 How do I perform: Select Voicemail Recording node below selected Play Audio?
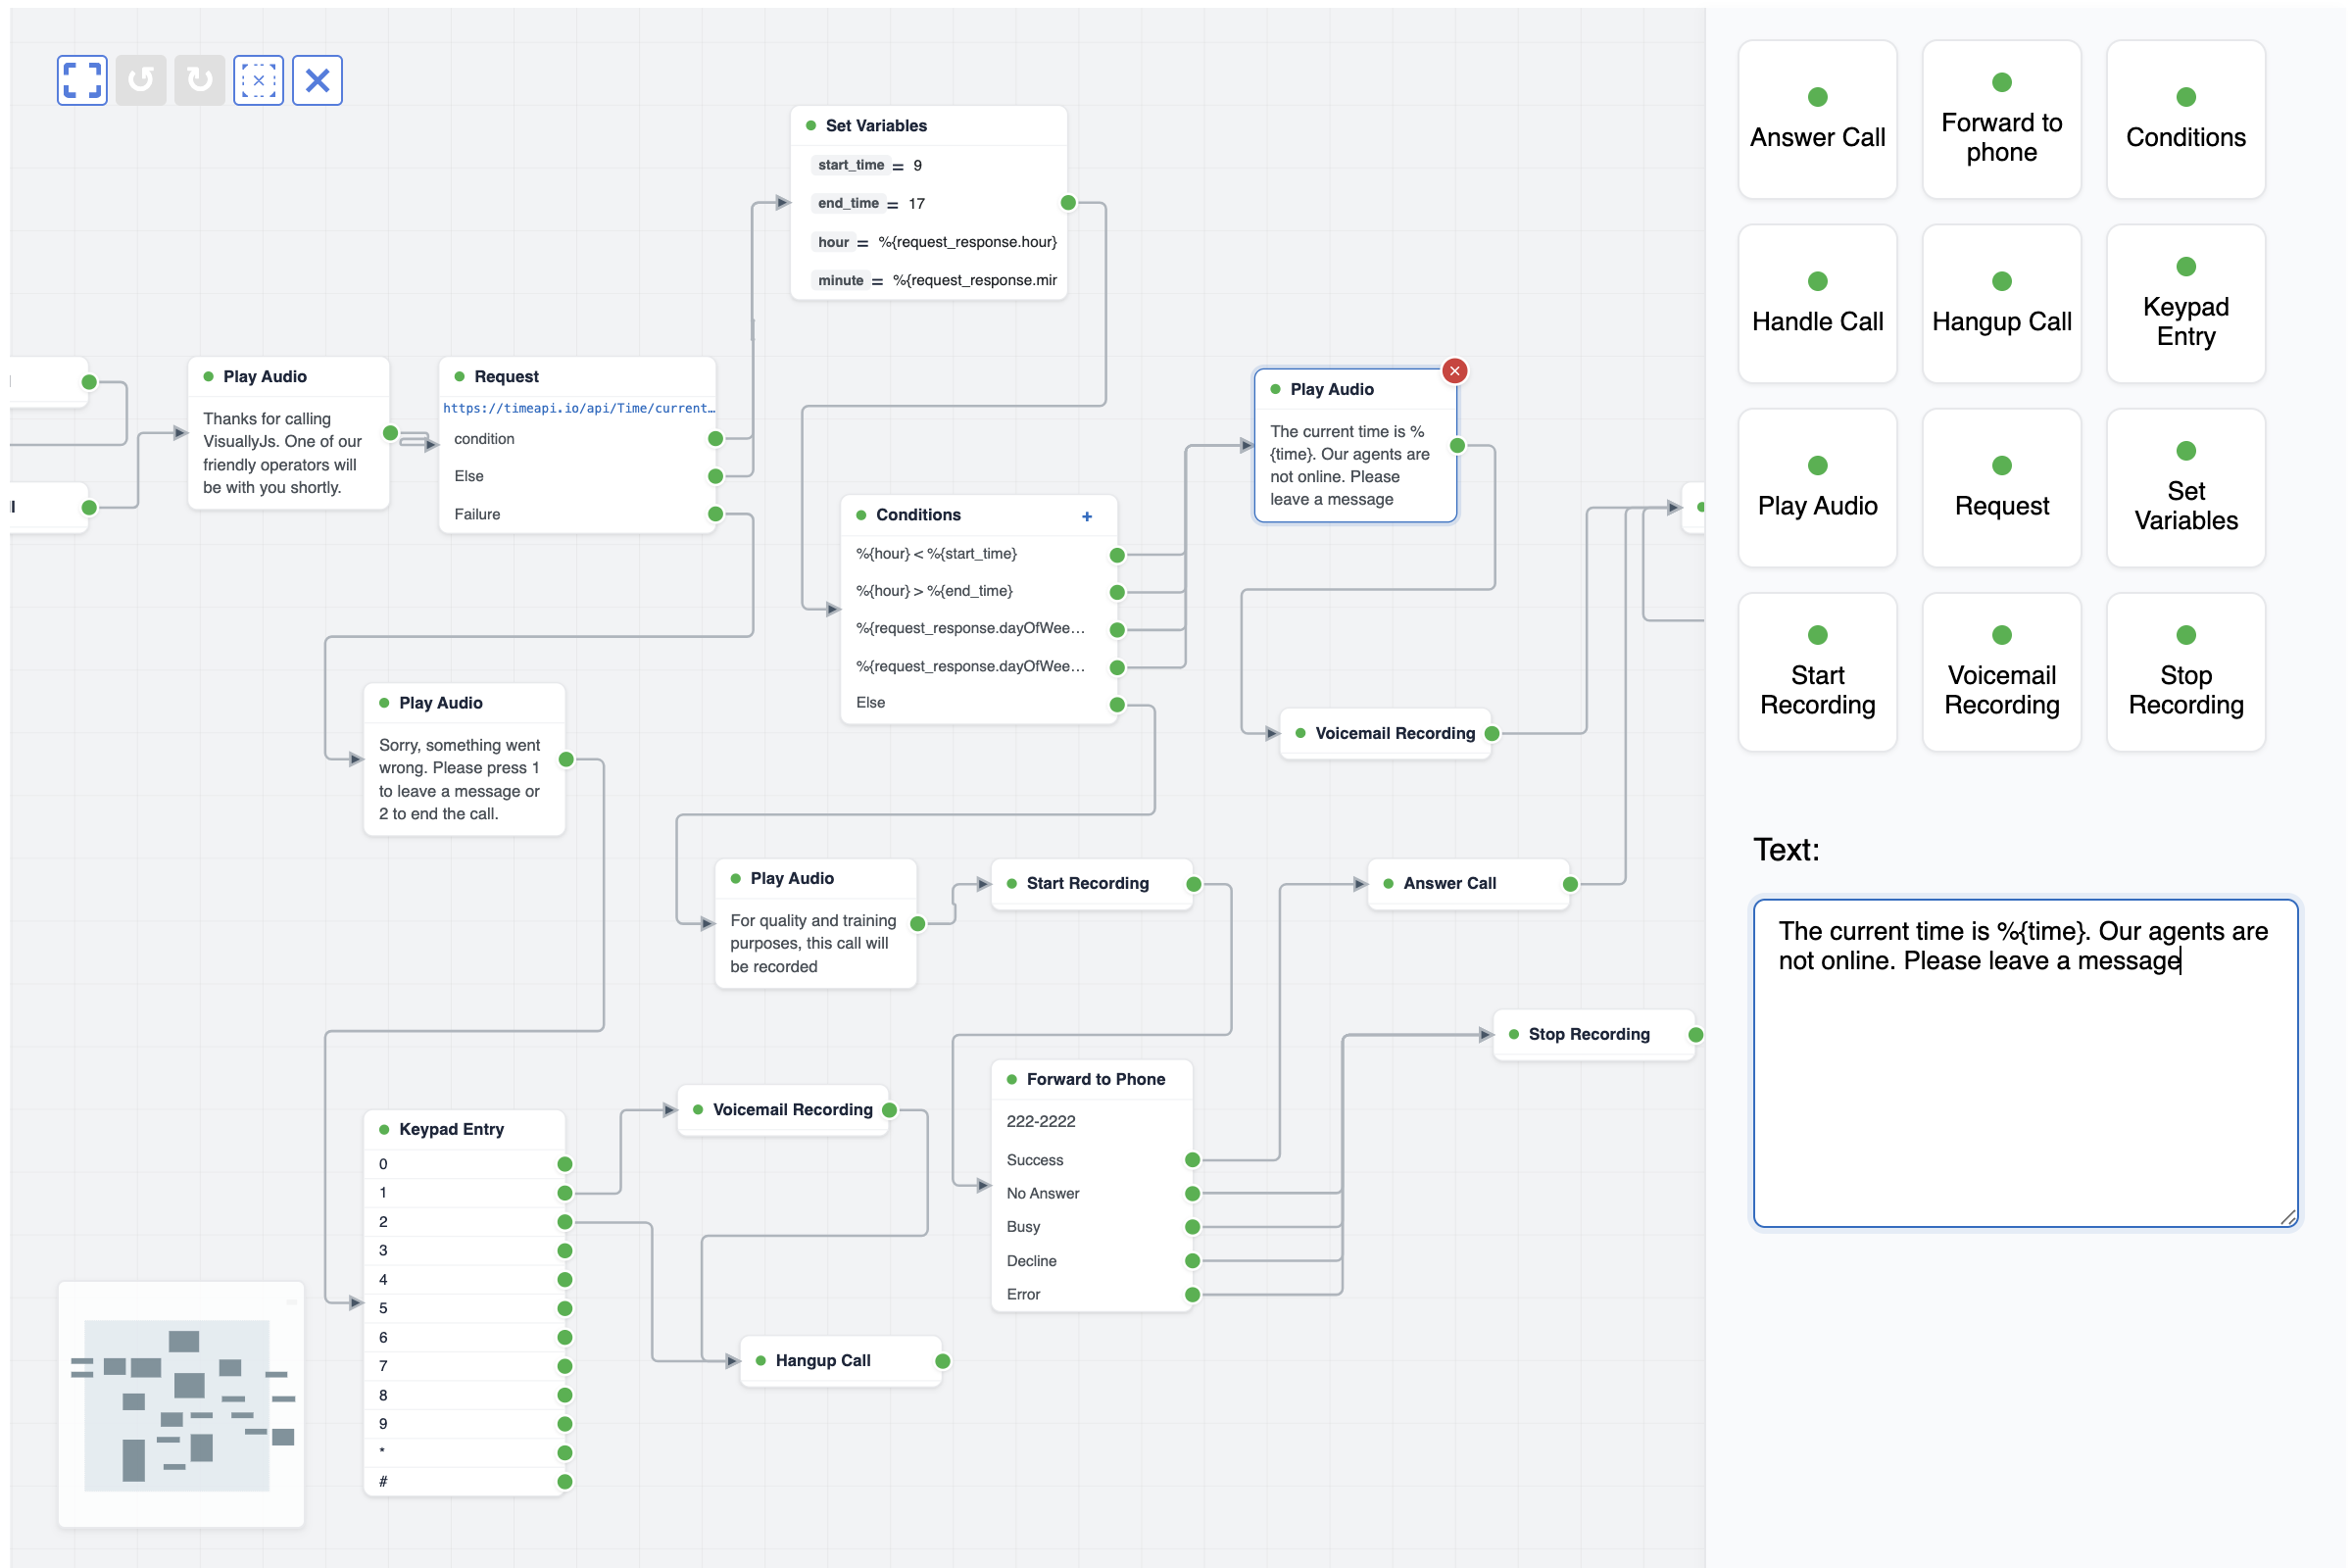point(1388,735)
